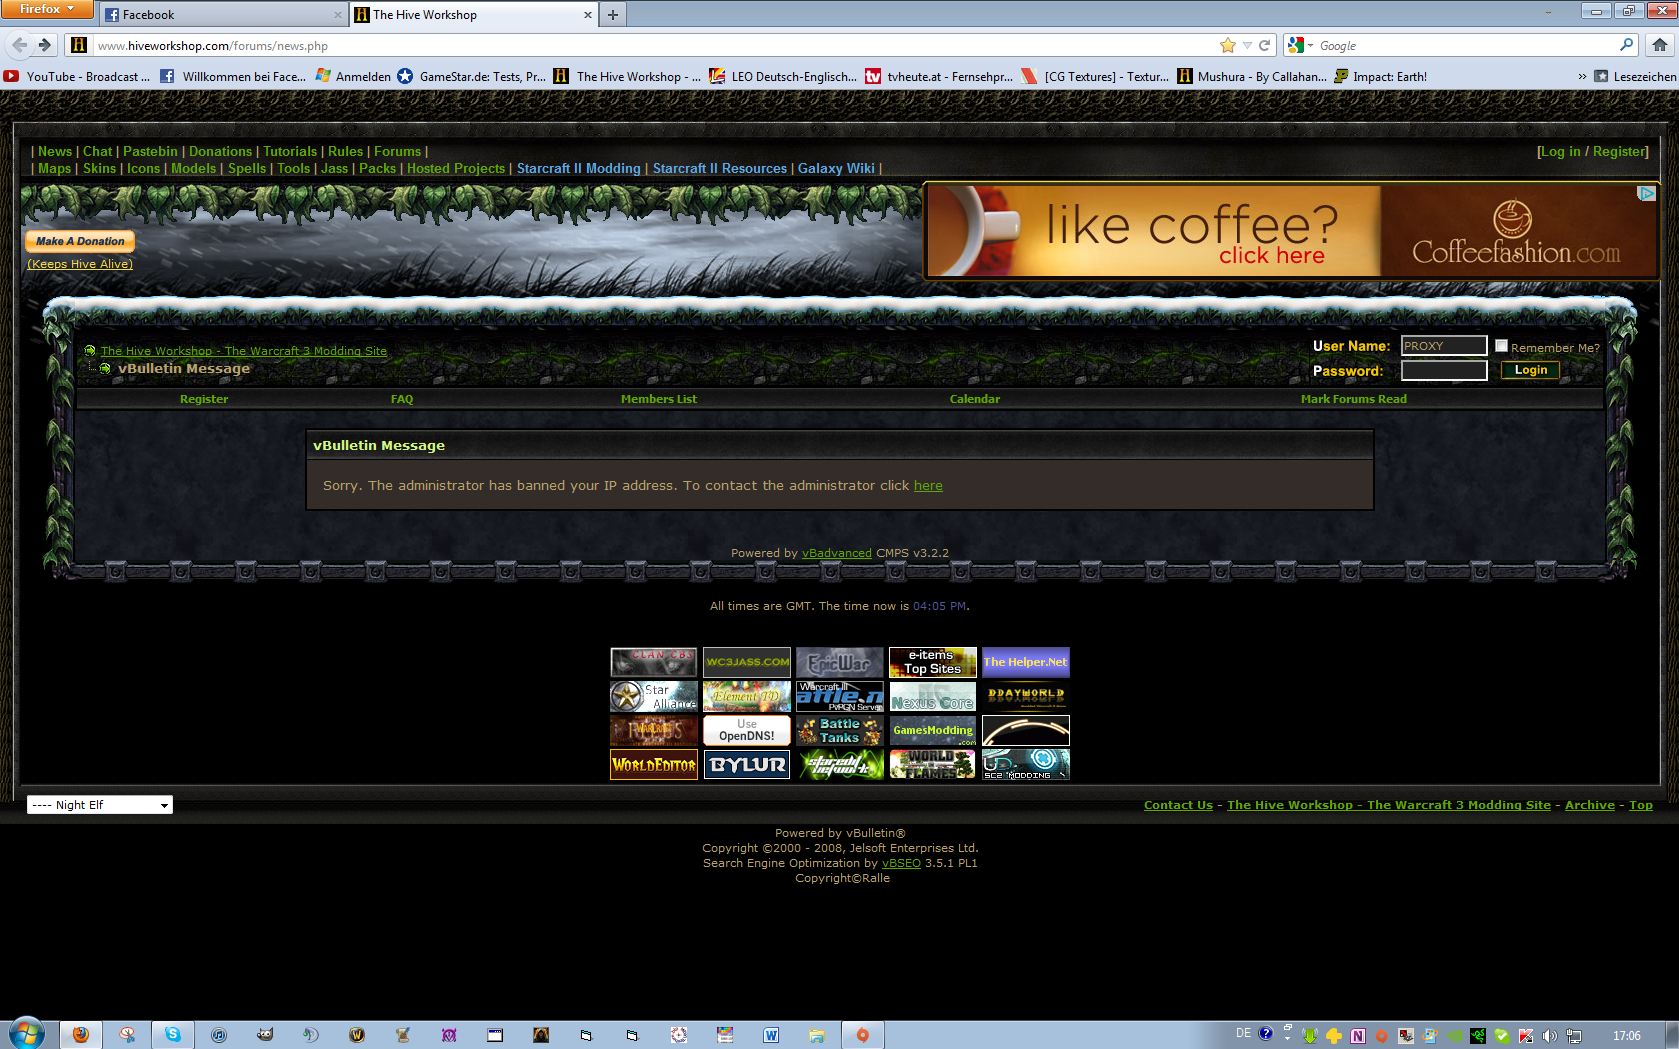Open Members List in the forum navbar
Screen dimensions: 1679x1049
(x=658, y=399)
